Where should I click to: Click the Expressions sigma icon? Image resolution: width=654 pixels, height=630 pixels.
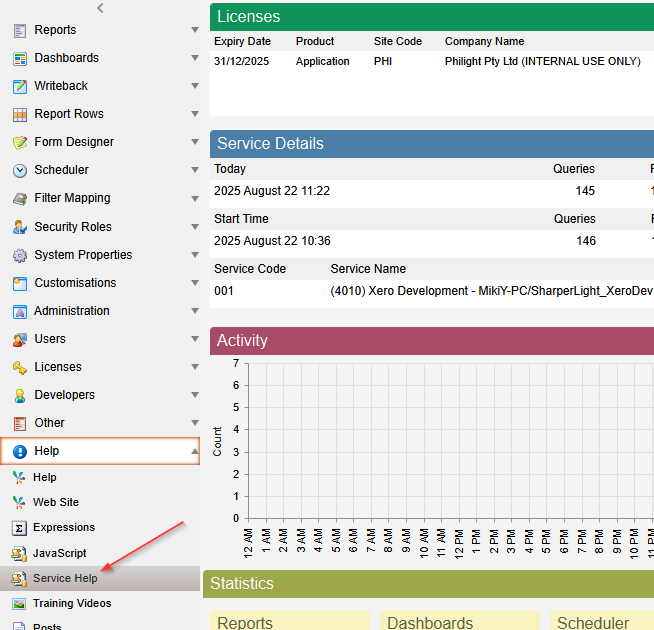click(x=19, y=528)
